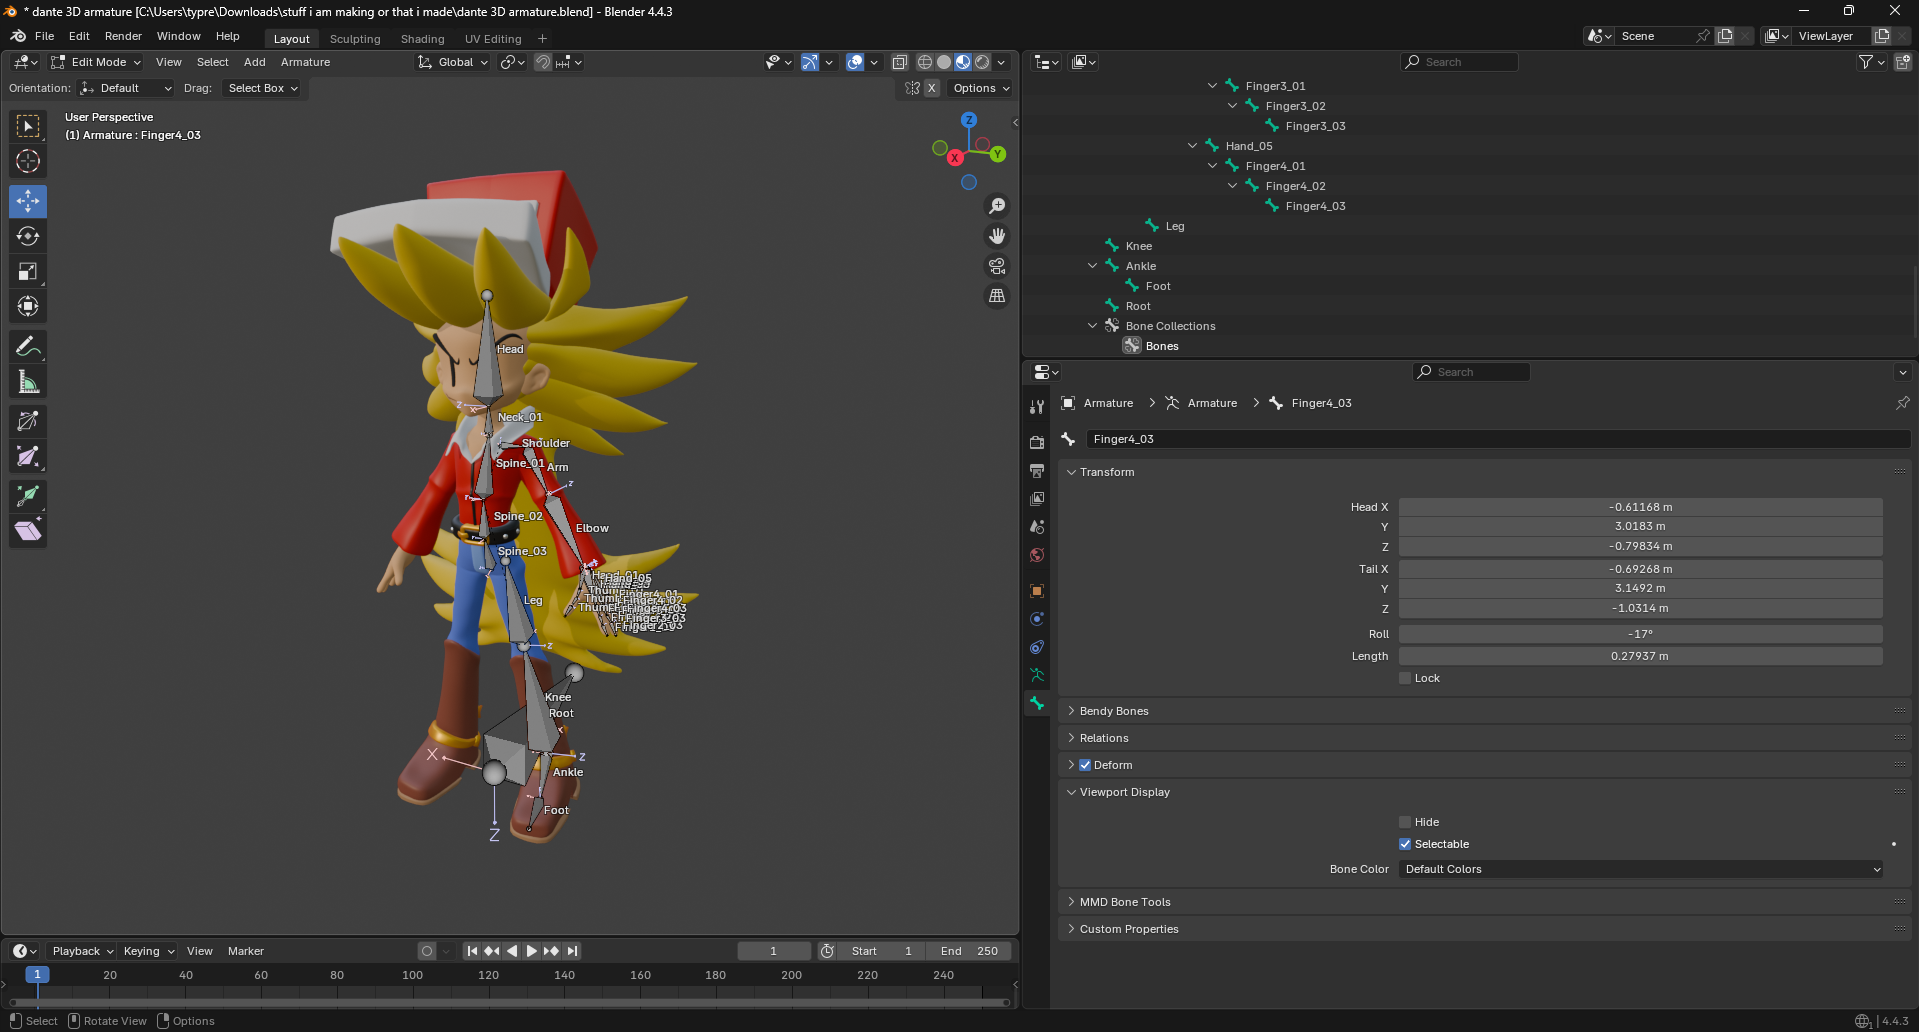Open the File menu
Image resolution: width=1919 pixels, height=1032 pixels.
click(x=44, y=36)
